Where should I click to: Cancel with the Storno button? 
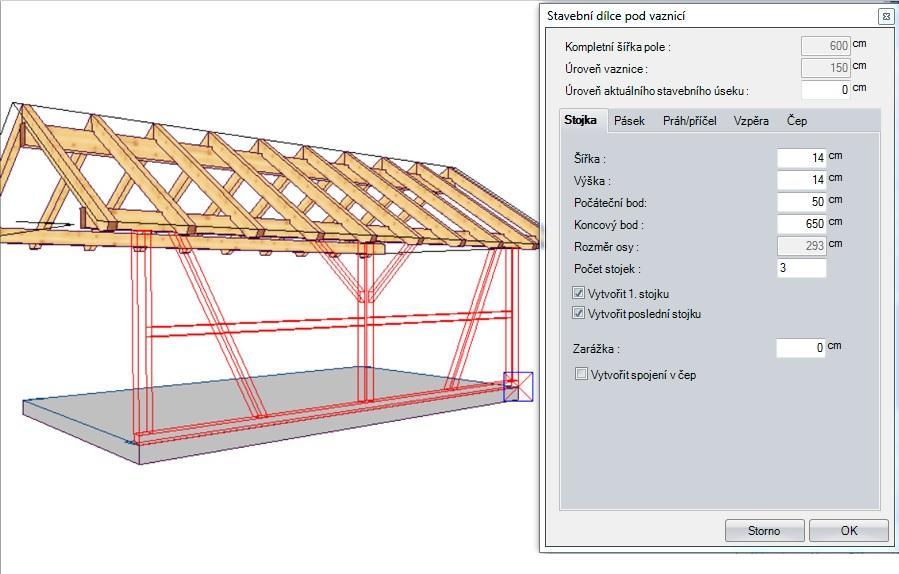[763, 530]
